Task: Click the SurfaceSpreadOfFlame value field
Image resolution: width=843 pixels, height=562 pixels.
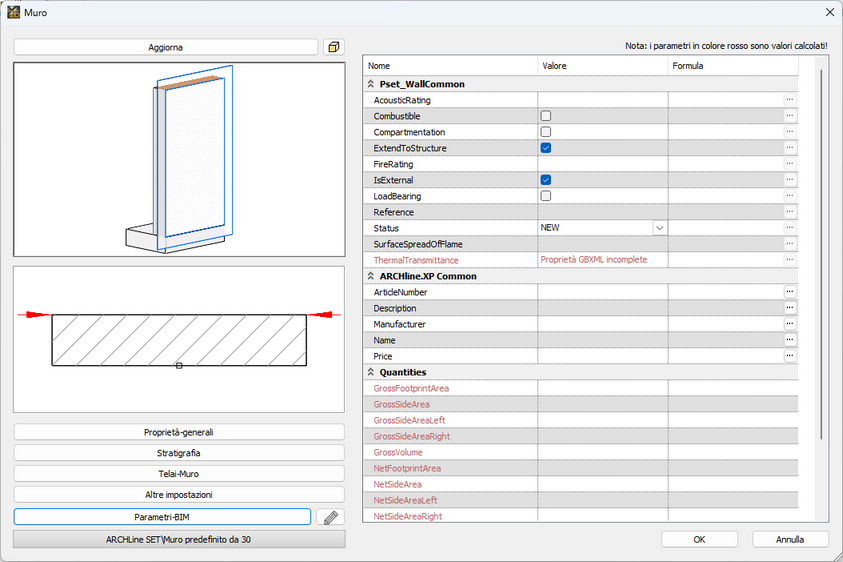Action: pos(603,244)
